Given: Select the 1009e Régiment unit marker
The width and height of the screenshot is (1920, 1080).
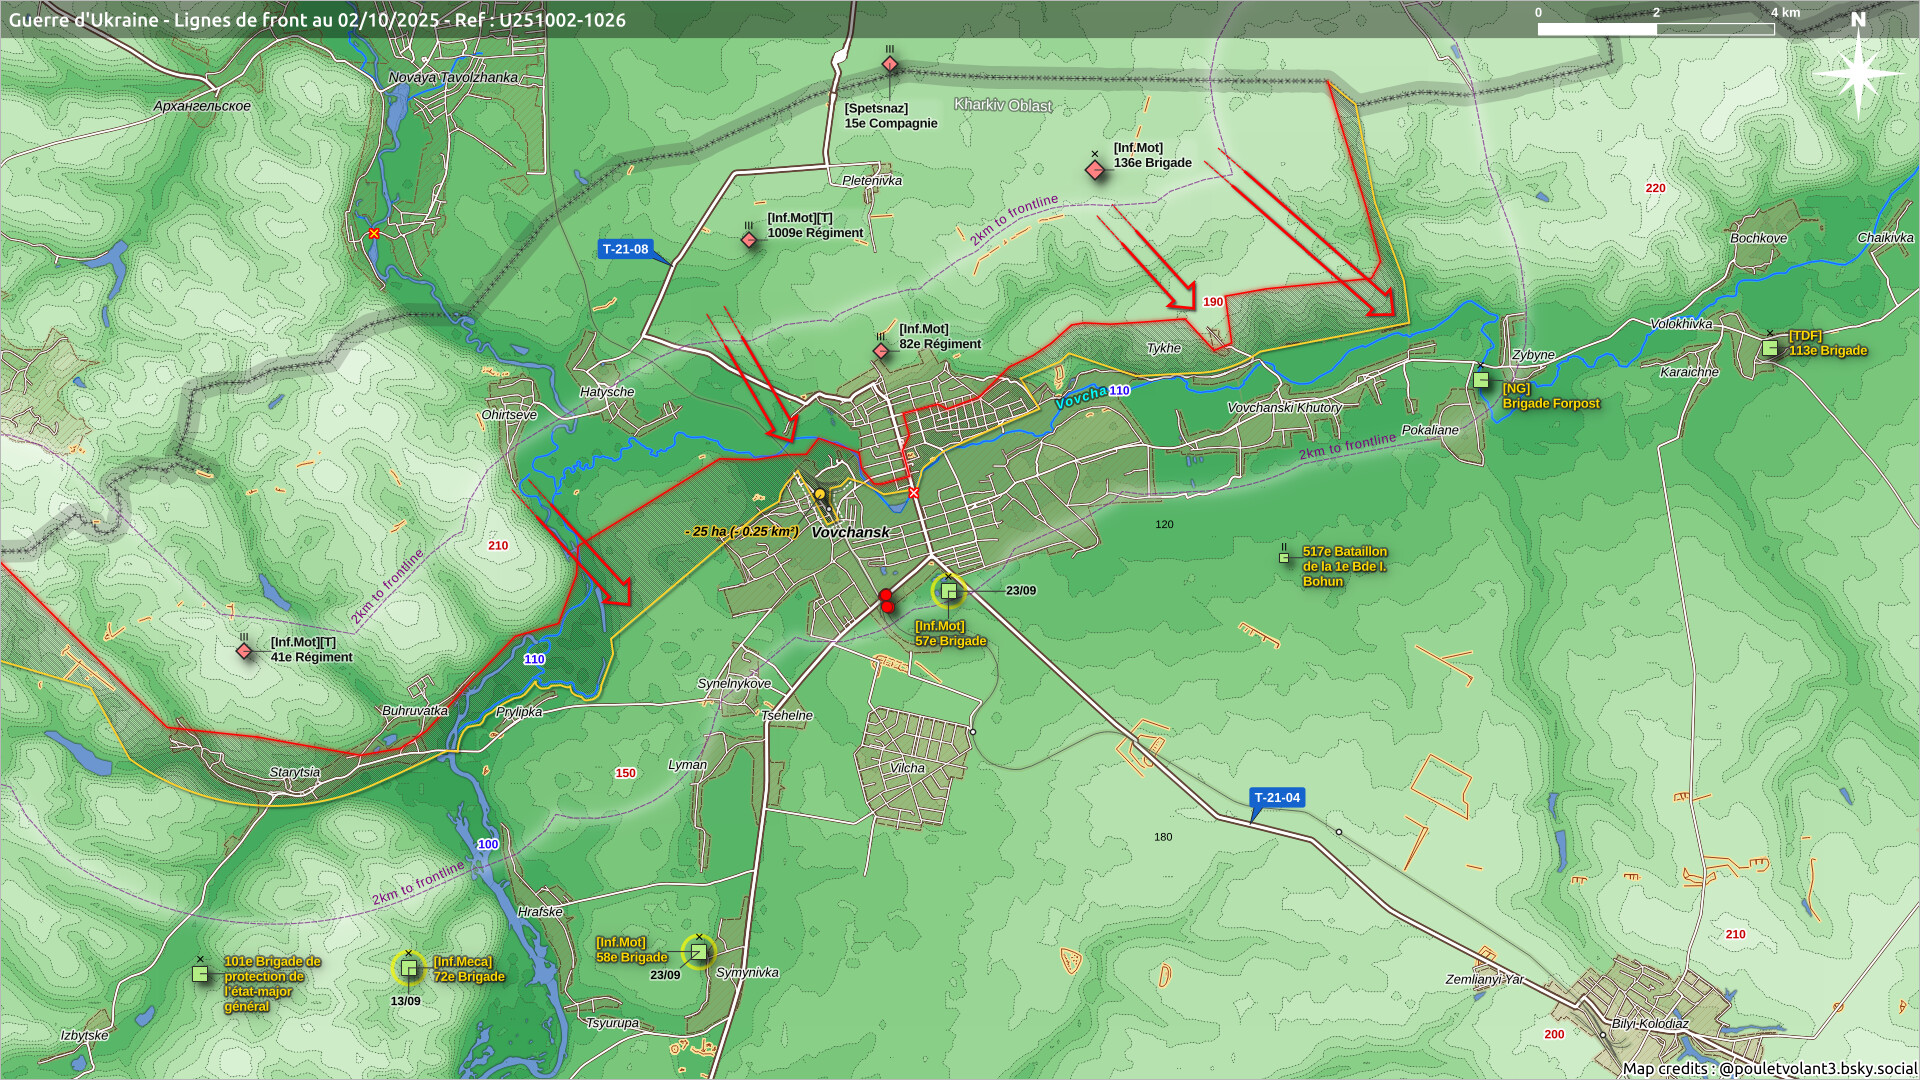Looking at the screenshot, I should click(749, 240).
